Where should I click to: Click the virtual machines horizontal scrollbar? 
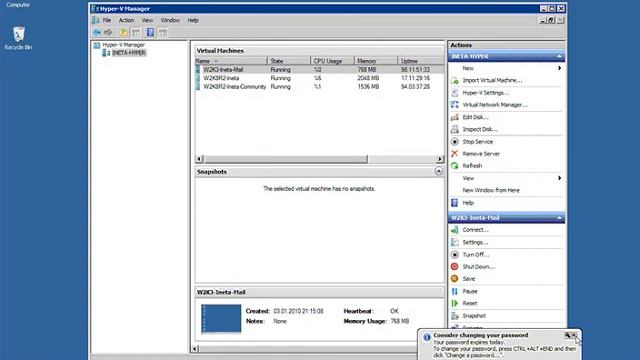point(286,159)
